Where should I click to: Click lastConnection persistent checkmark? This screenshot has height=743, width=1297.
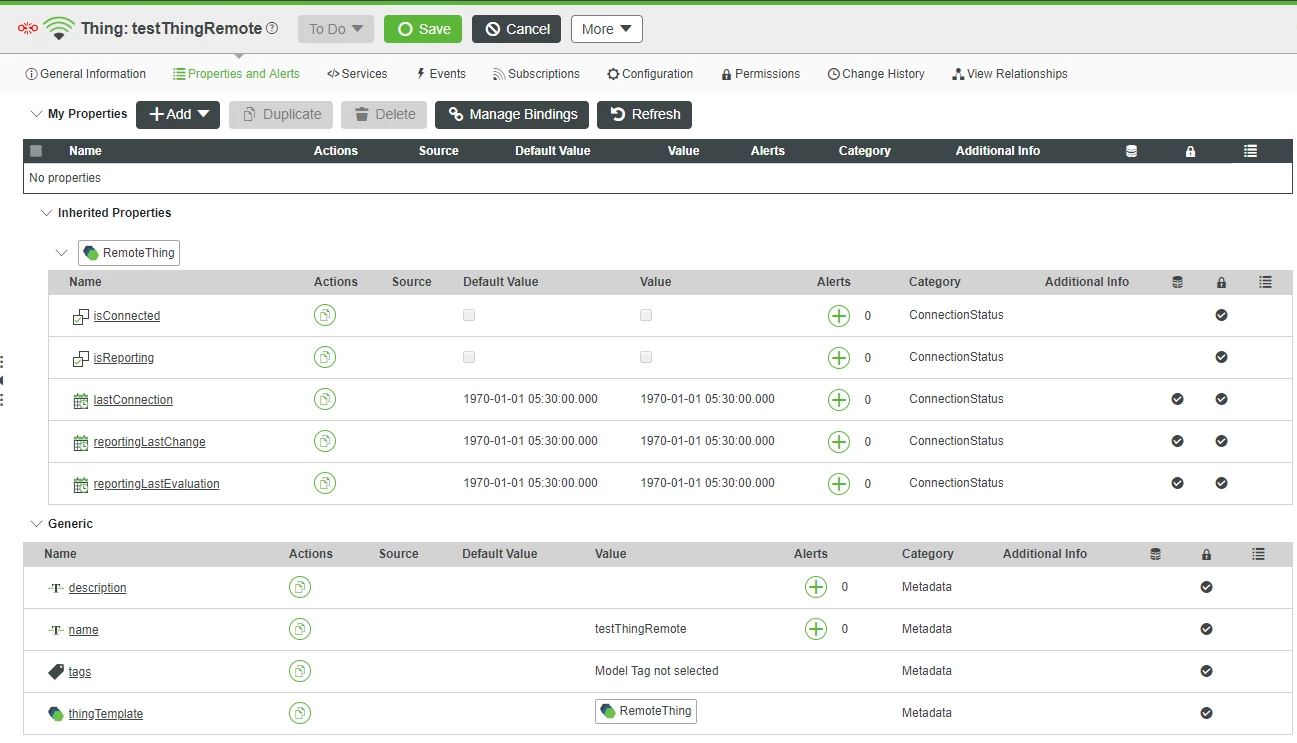[x=1177, y=399]
